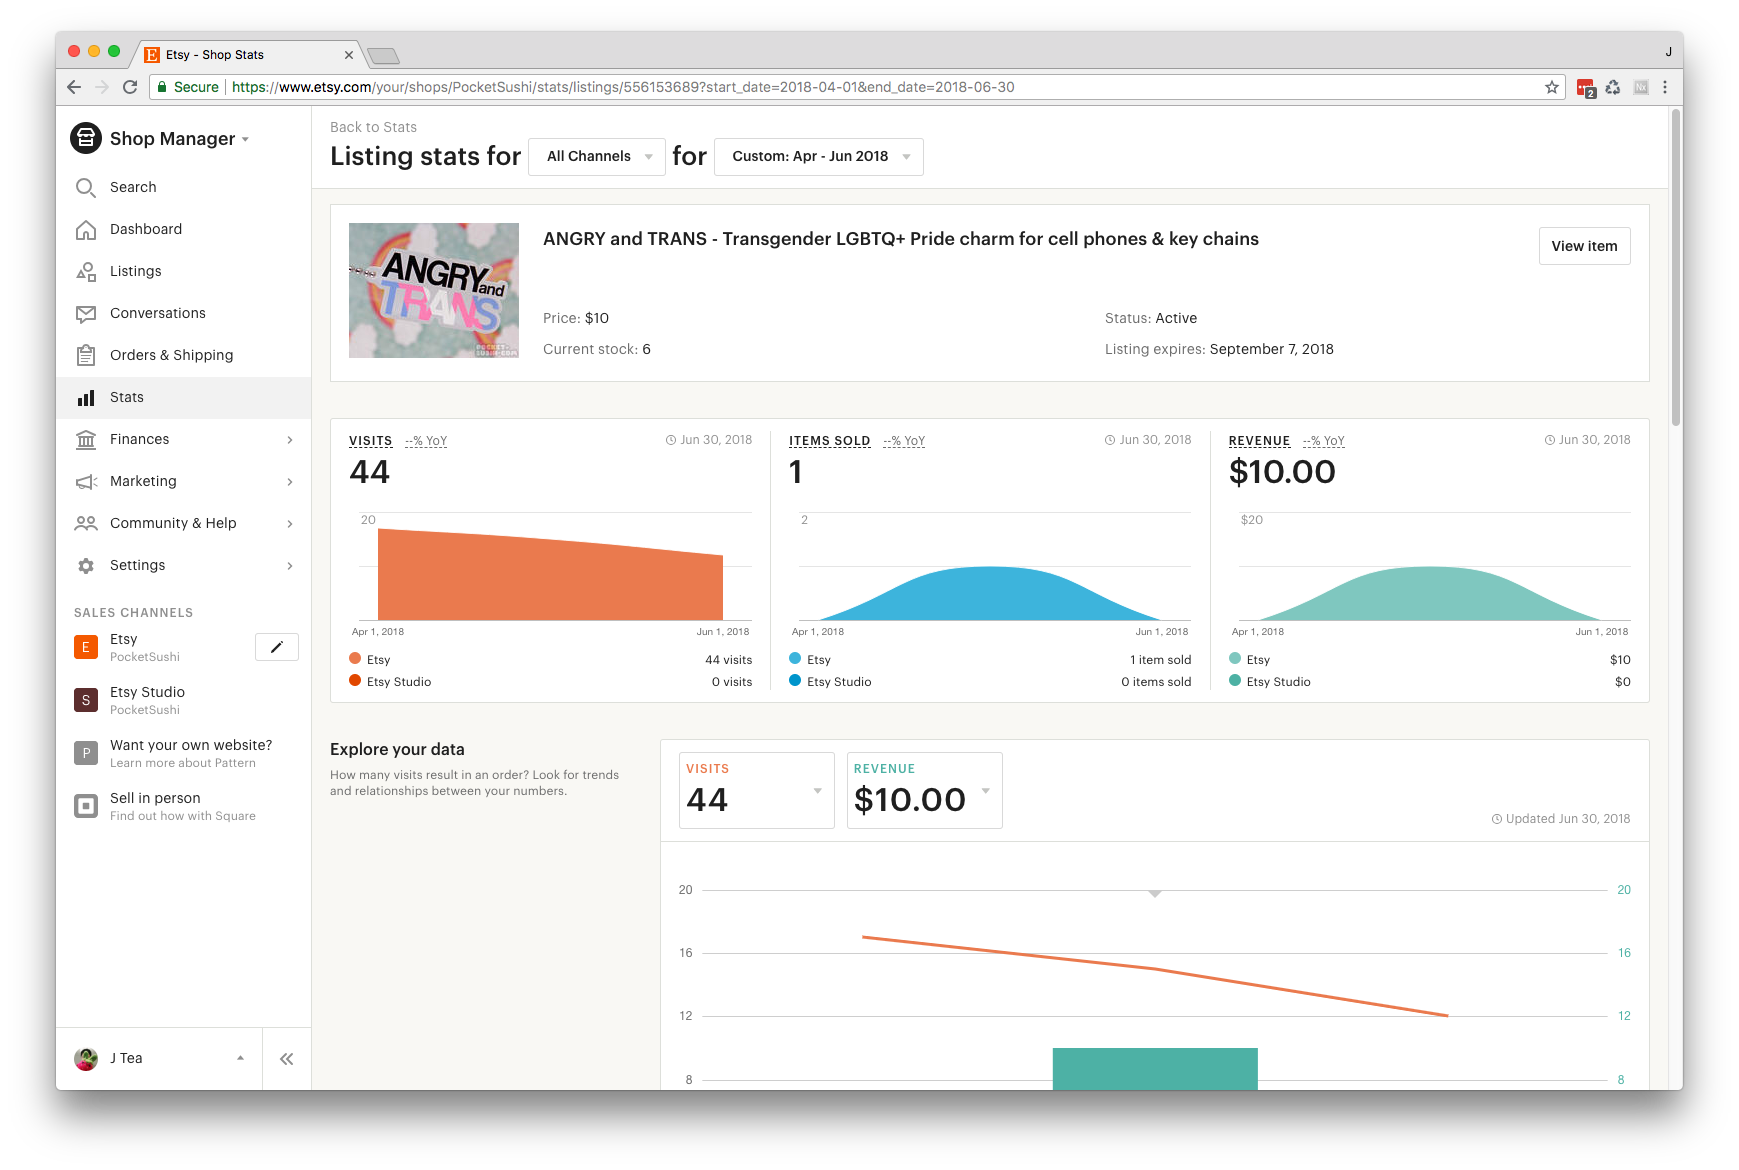Reload the page in the browser

[130, 87]
